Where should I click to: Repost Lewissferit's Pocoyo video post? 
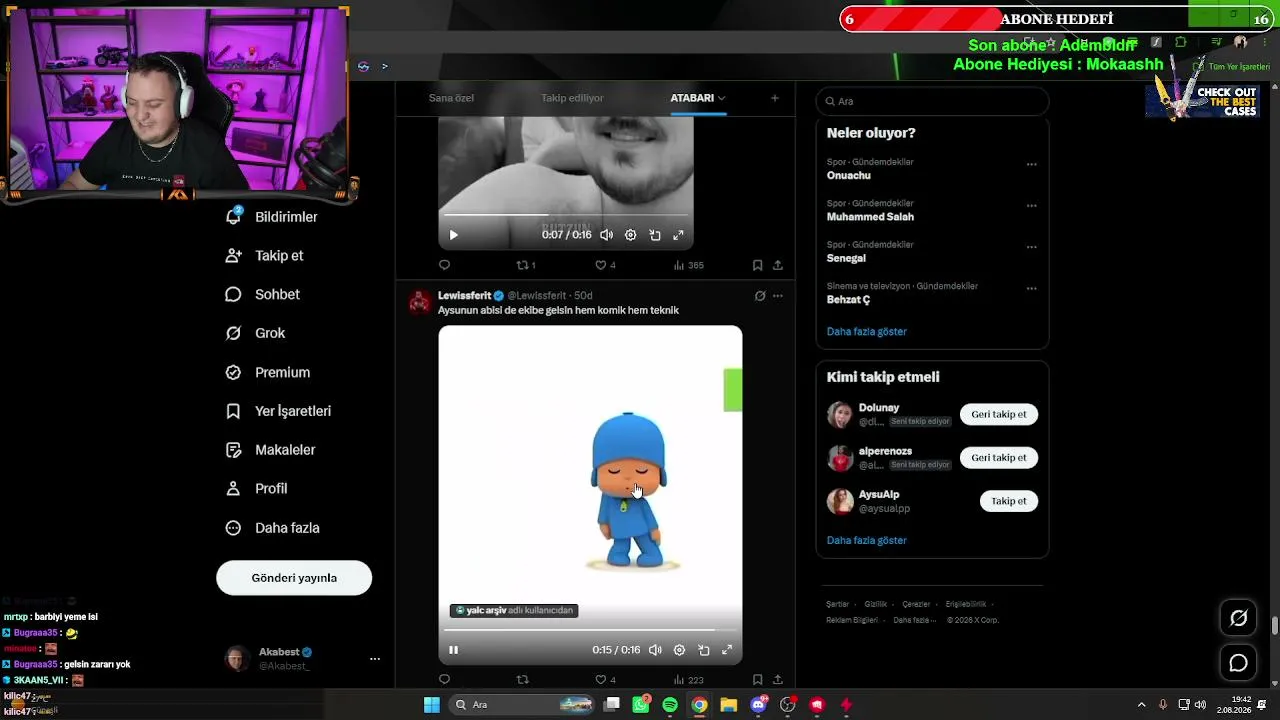tap(522, 680)
